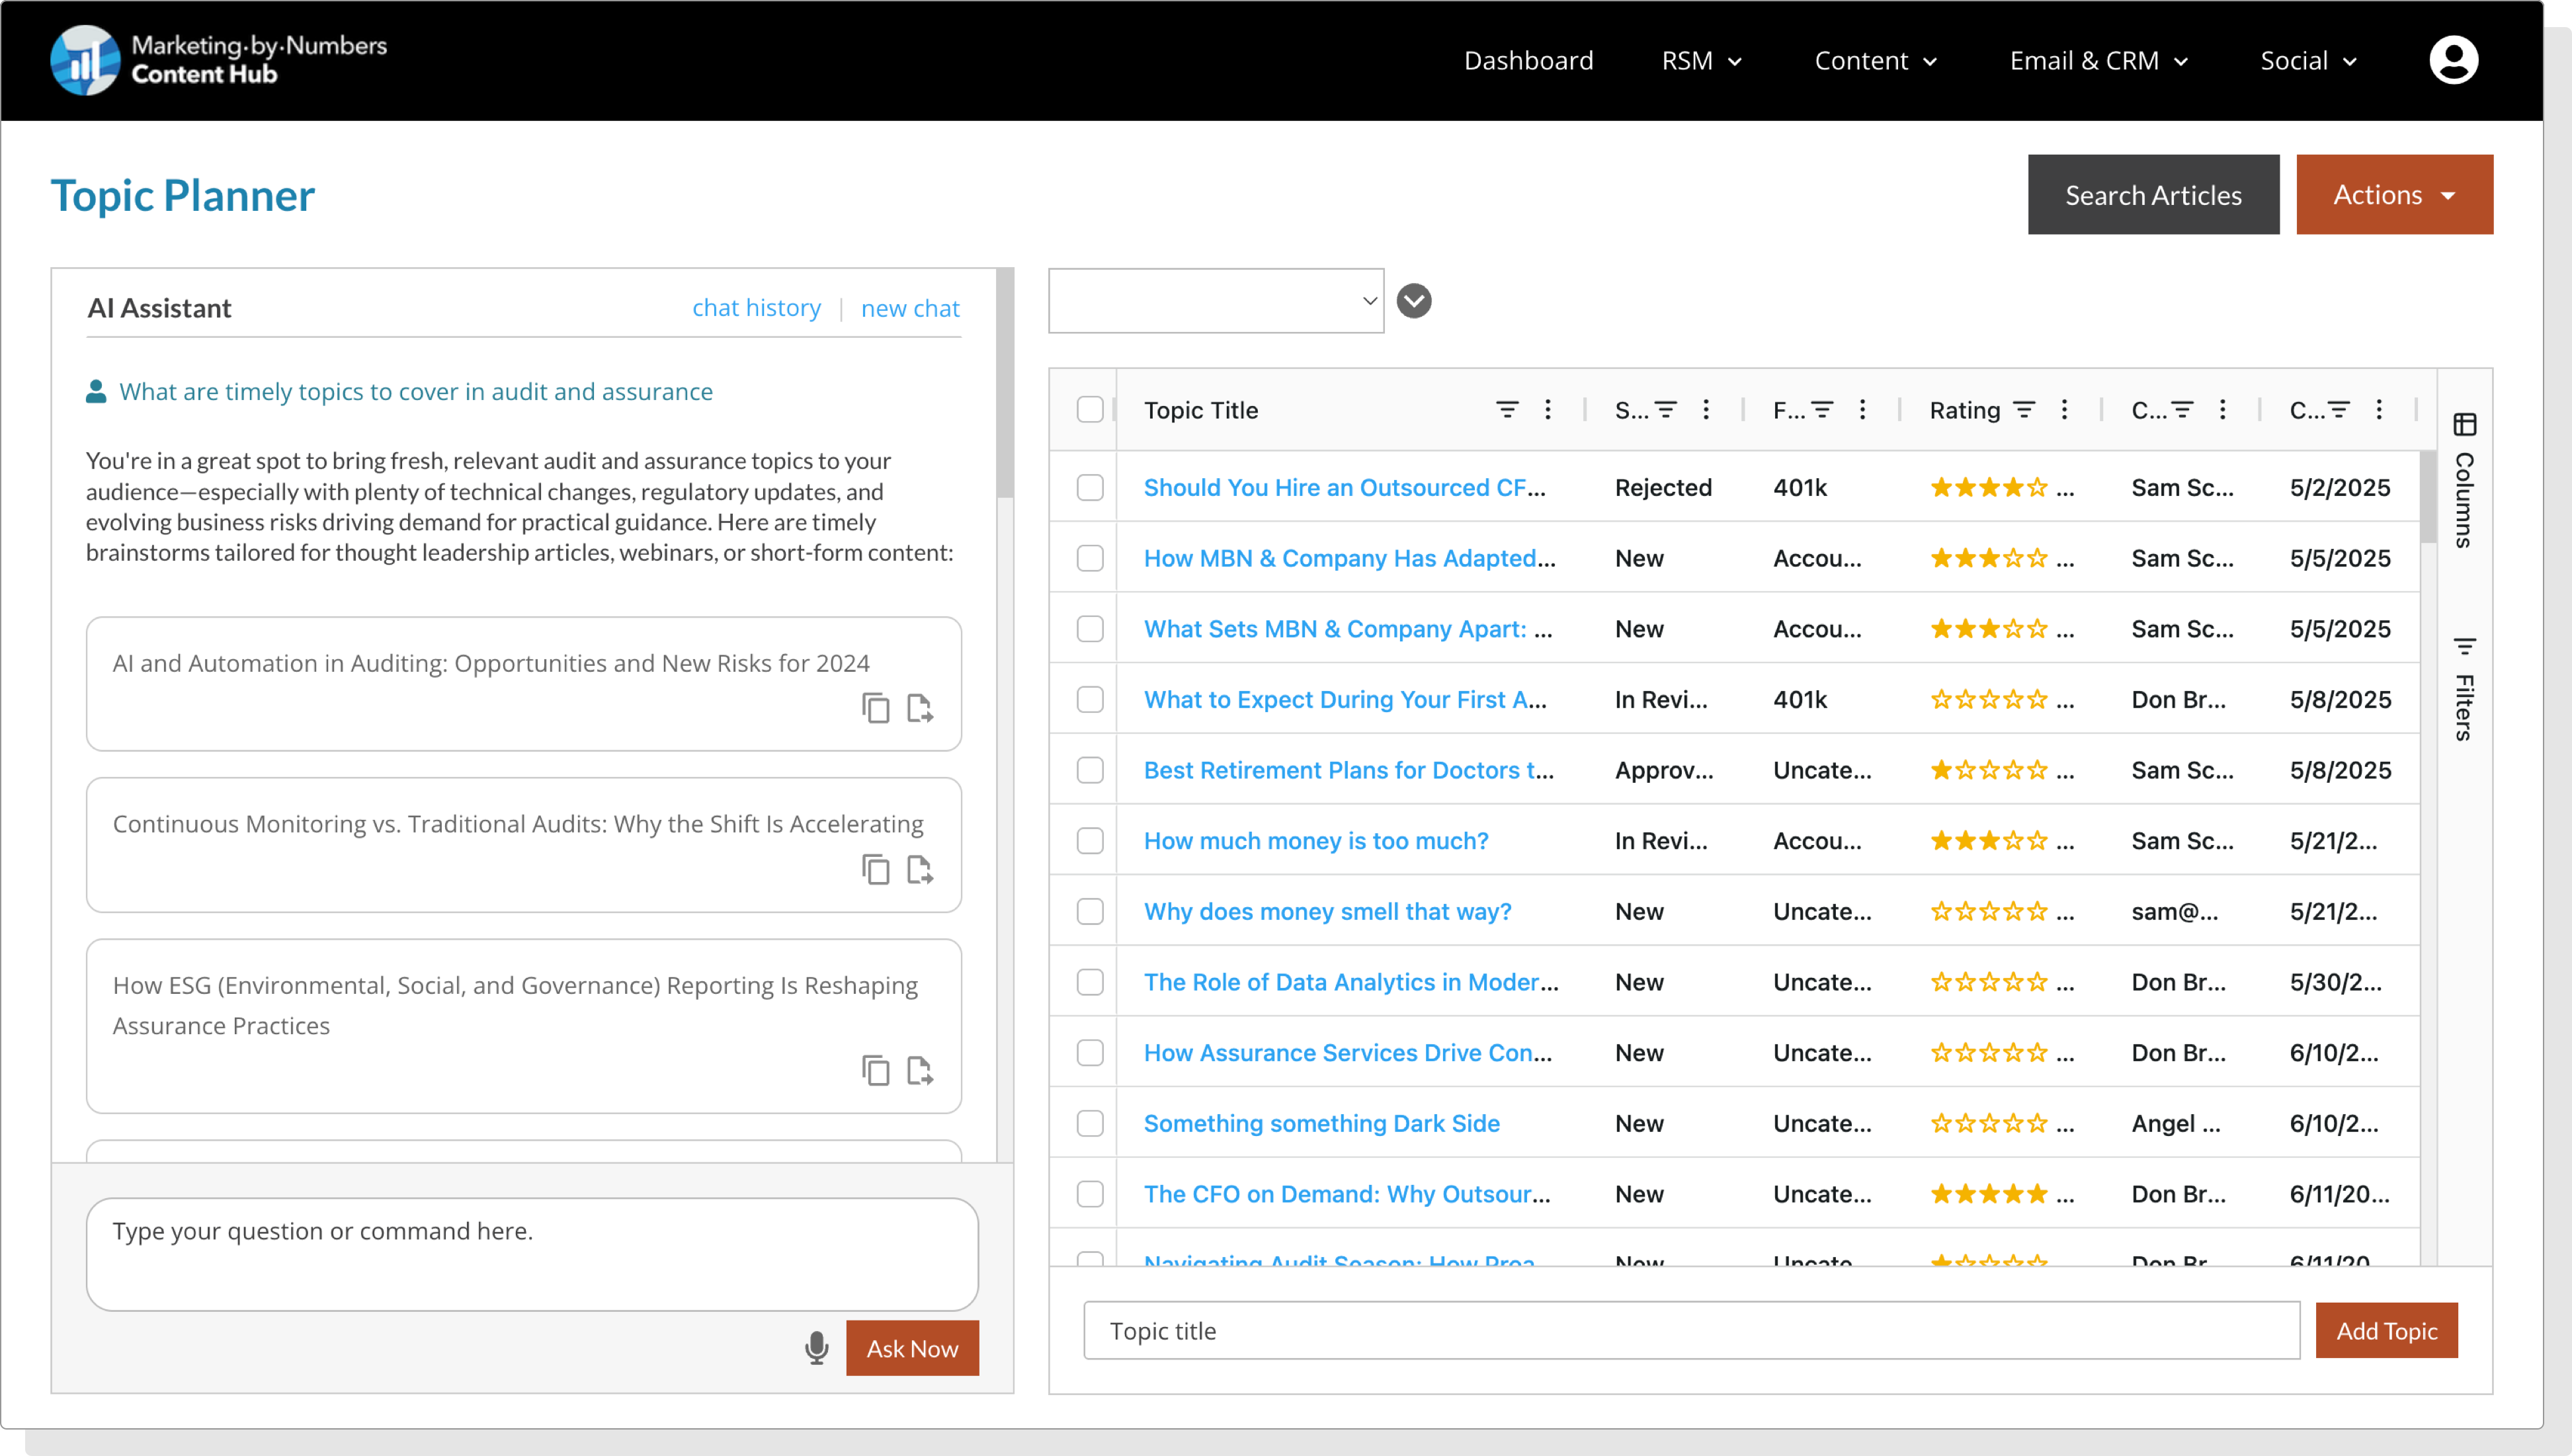Image resolution: width=2572 pixels, height=1456 pixels.
Task: Expand the Actions dropdown button
Action: click(2394, 195)
